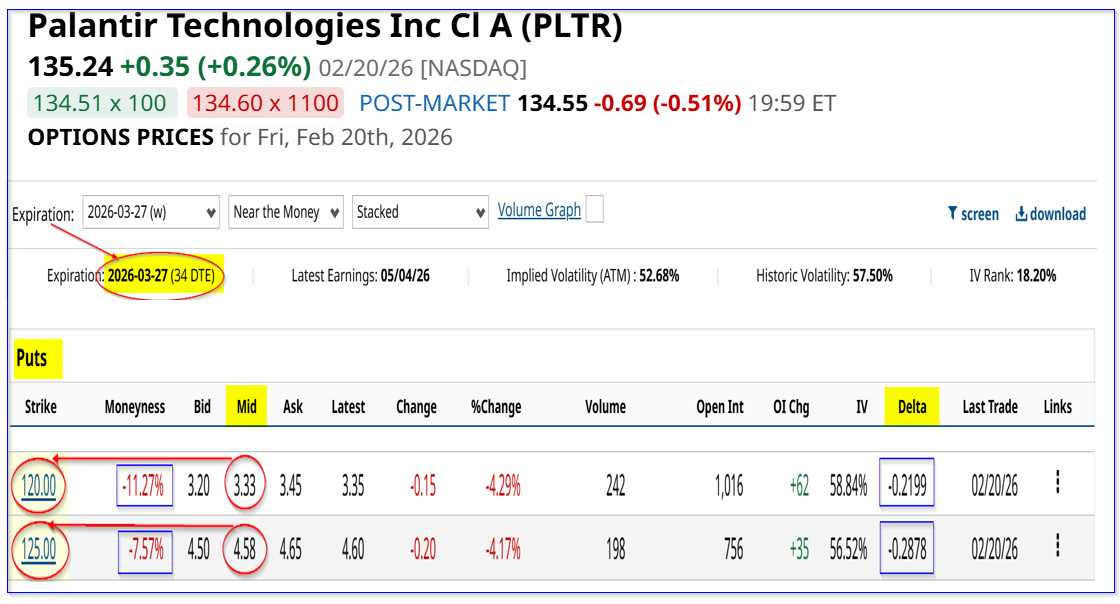Open the Expiration date dropdown
The height and width of the screenshot is (604, 1120).
pos(151,212)
